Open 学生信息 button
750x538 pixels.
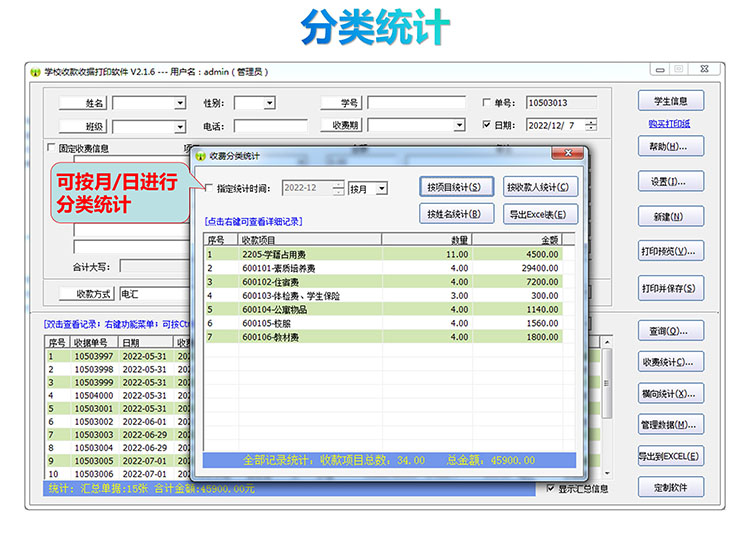click(x=671, y=101)
